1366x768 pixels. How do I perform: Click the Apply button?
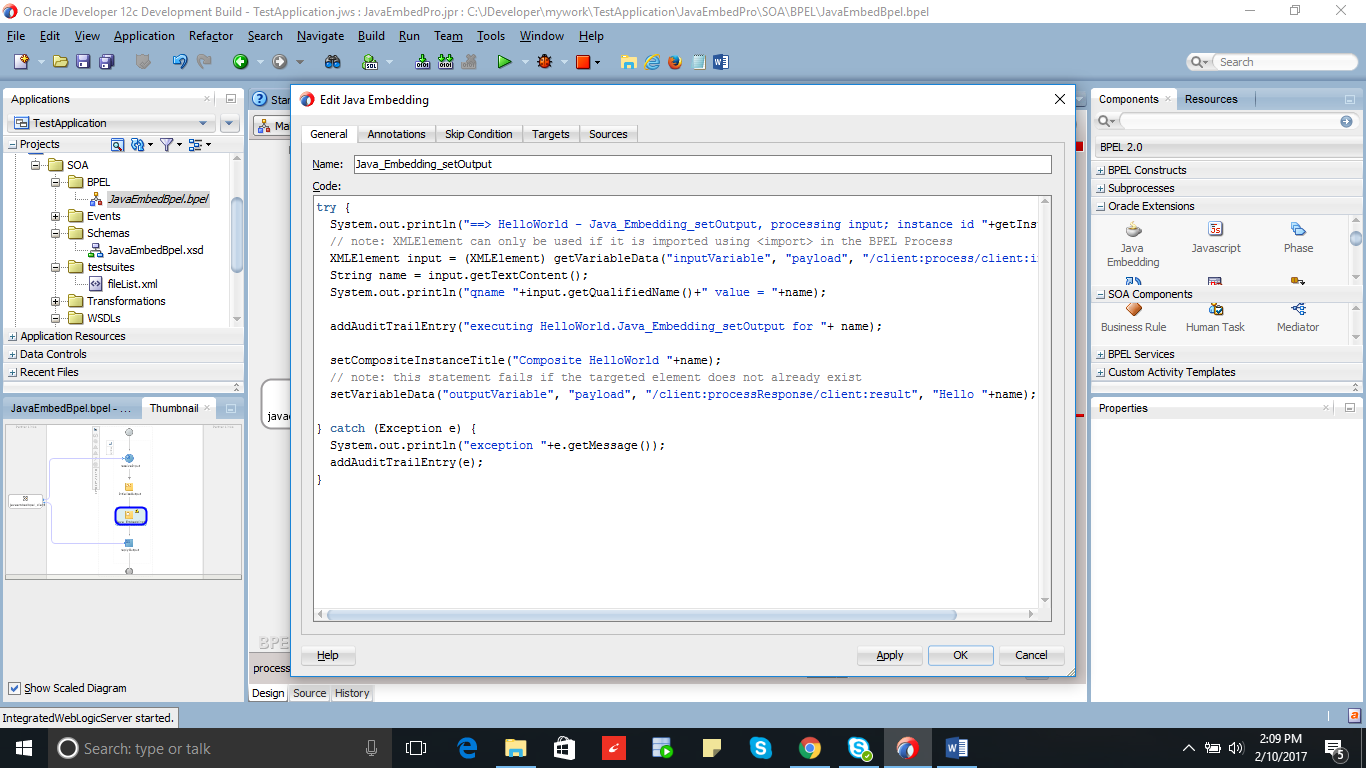point(889,655)
